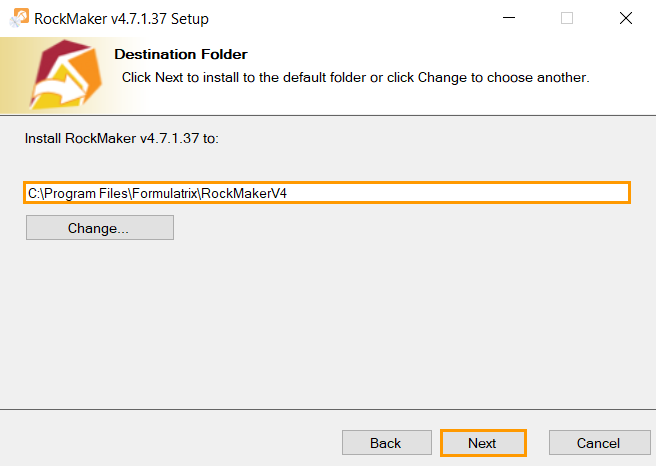Click 'RockMakerV4' in the install path
This screenshot has height=466, width=656.
tap(244, 193)
